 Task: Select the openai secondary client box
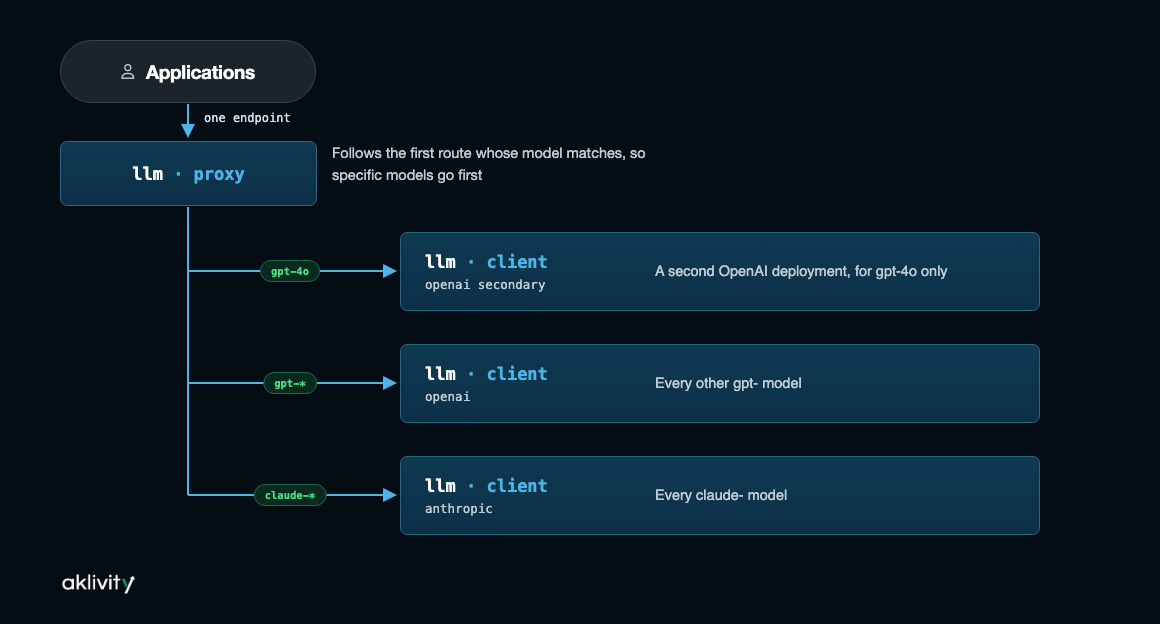click(720, 272)
